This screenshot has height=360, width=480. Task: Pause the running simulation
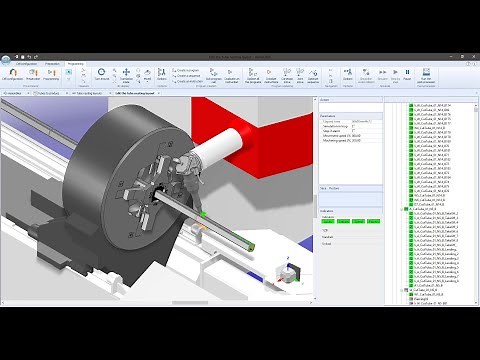[x=407, y=75]
